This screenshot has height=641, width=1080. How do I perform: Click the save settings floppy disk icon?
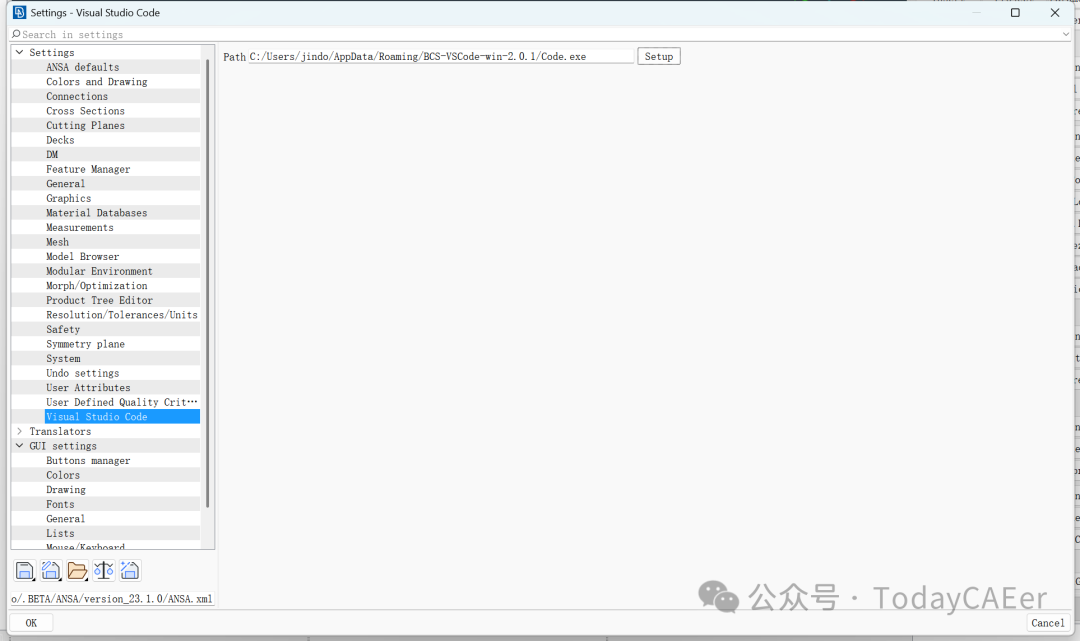pos(24,571)
